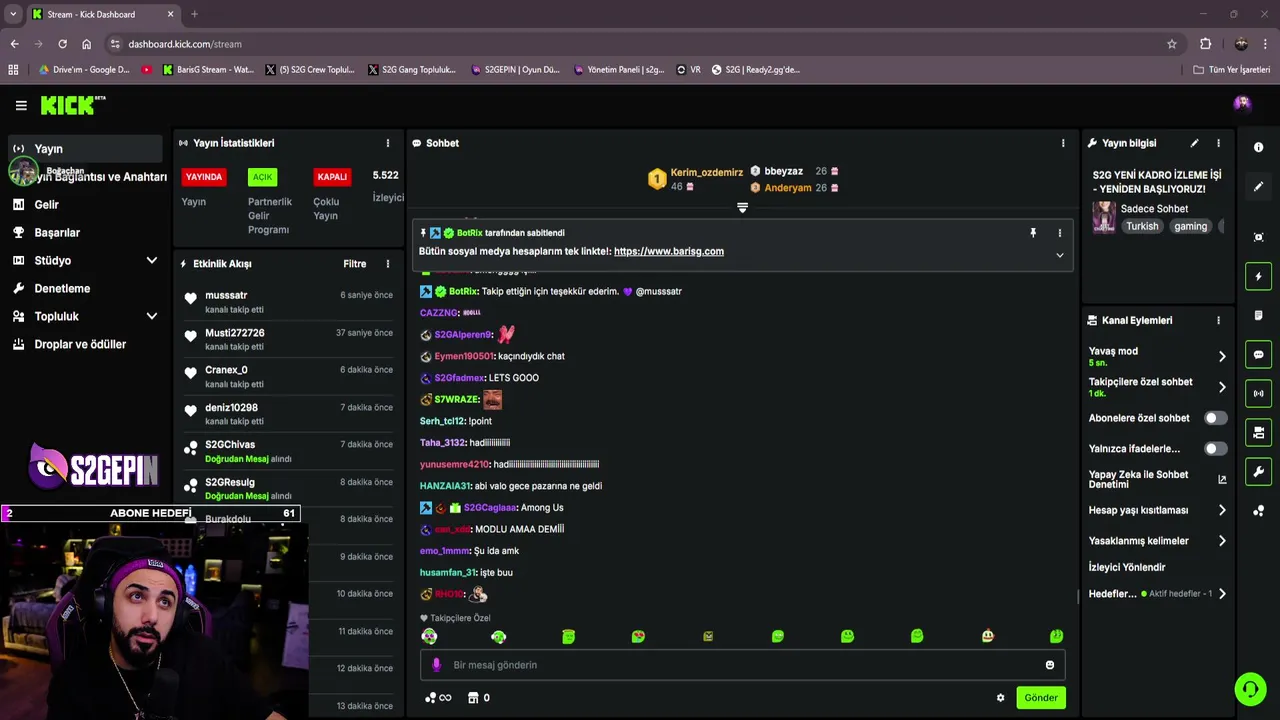This screenshot has width=1280, height=720.
Task: Unpin the BotRix pinned message
Action: 1033,233
